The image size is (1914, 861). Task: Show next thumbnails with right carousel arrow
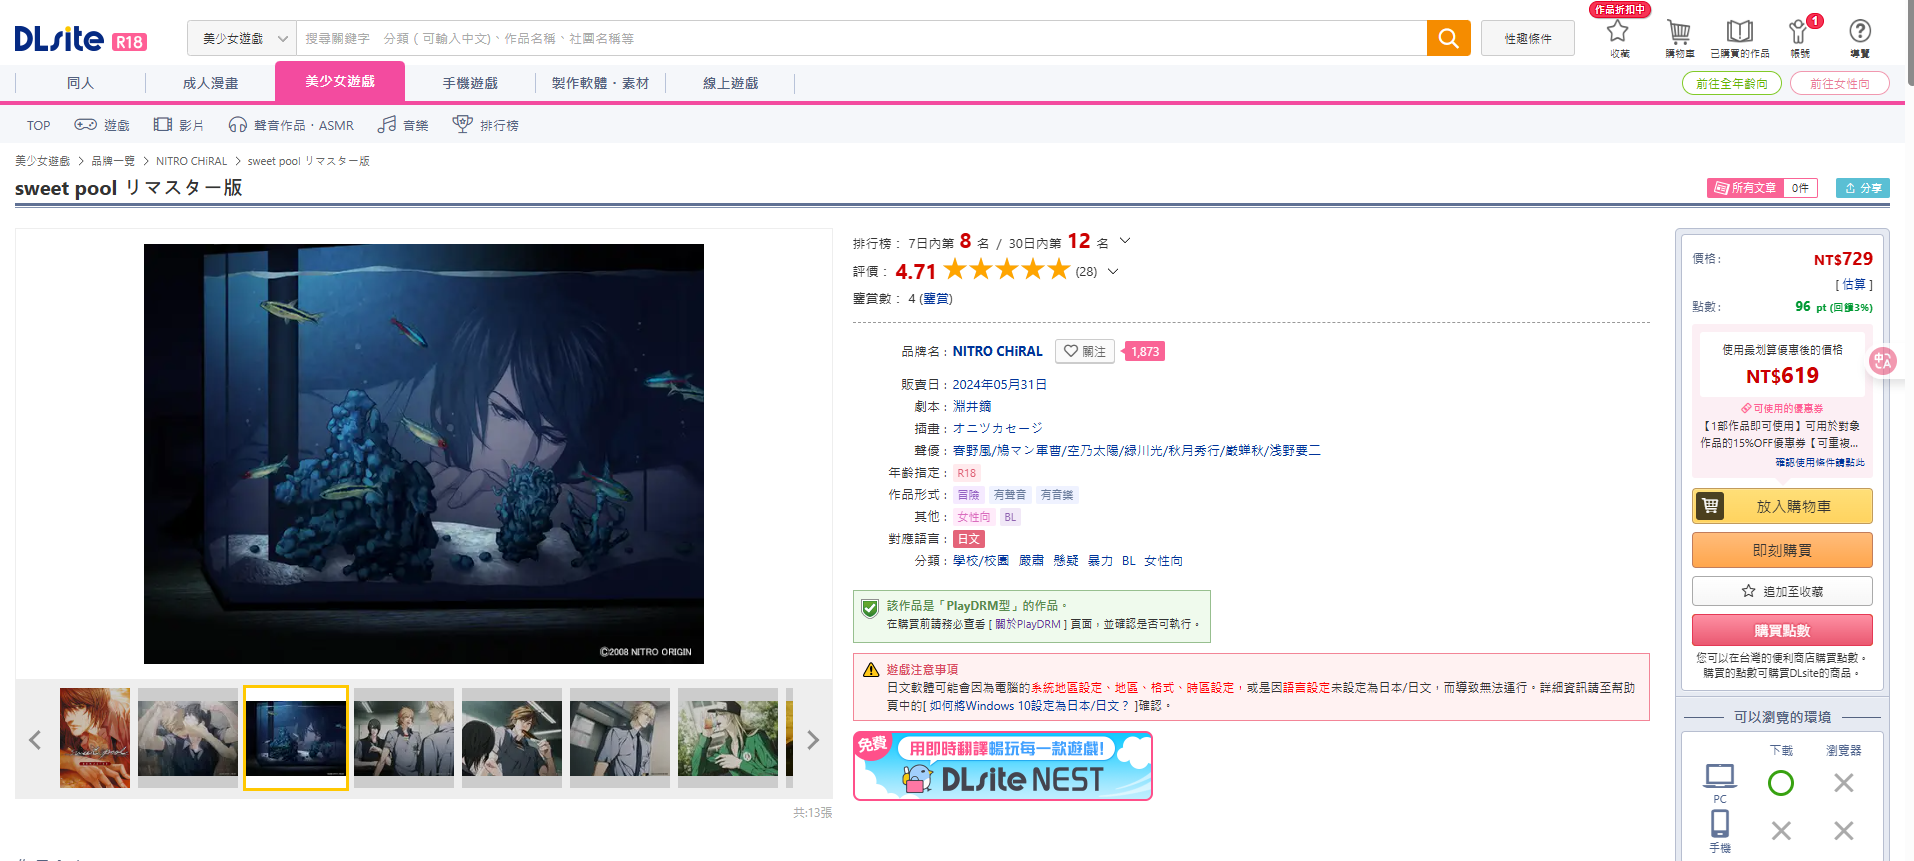(812, 740)
